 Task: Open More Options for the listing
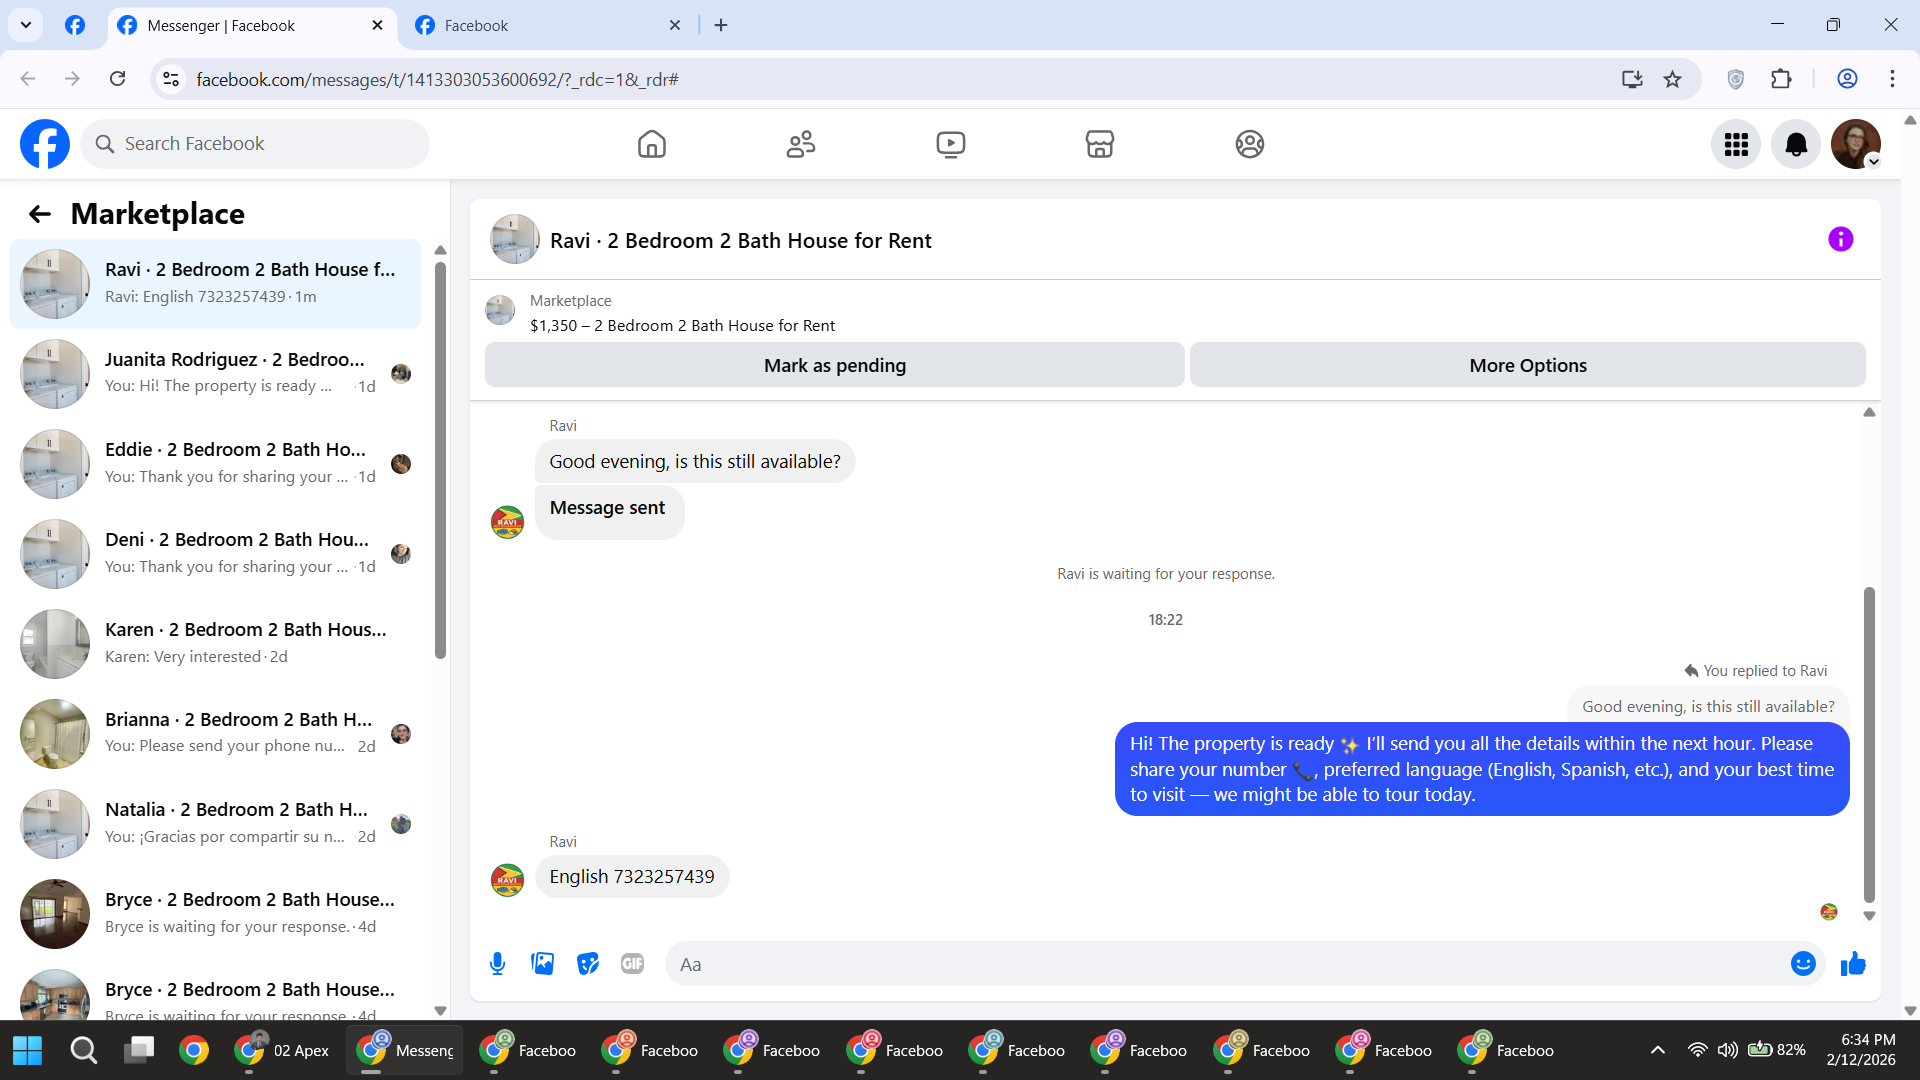(x=1528, y=365)
